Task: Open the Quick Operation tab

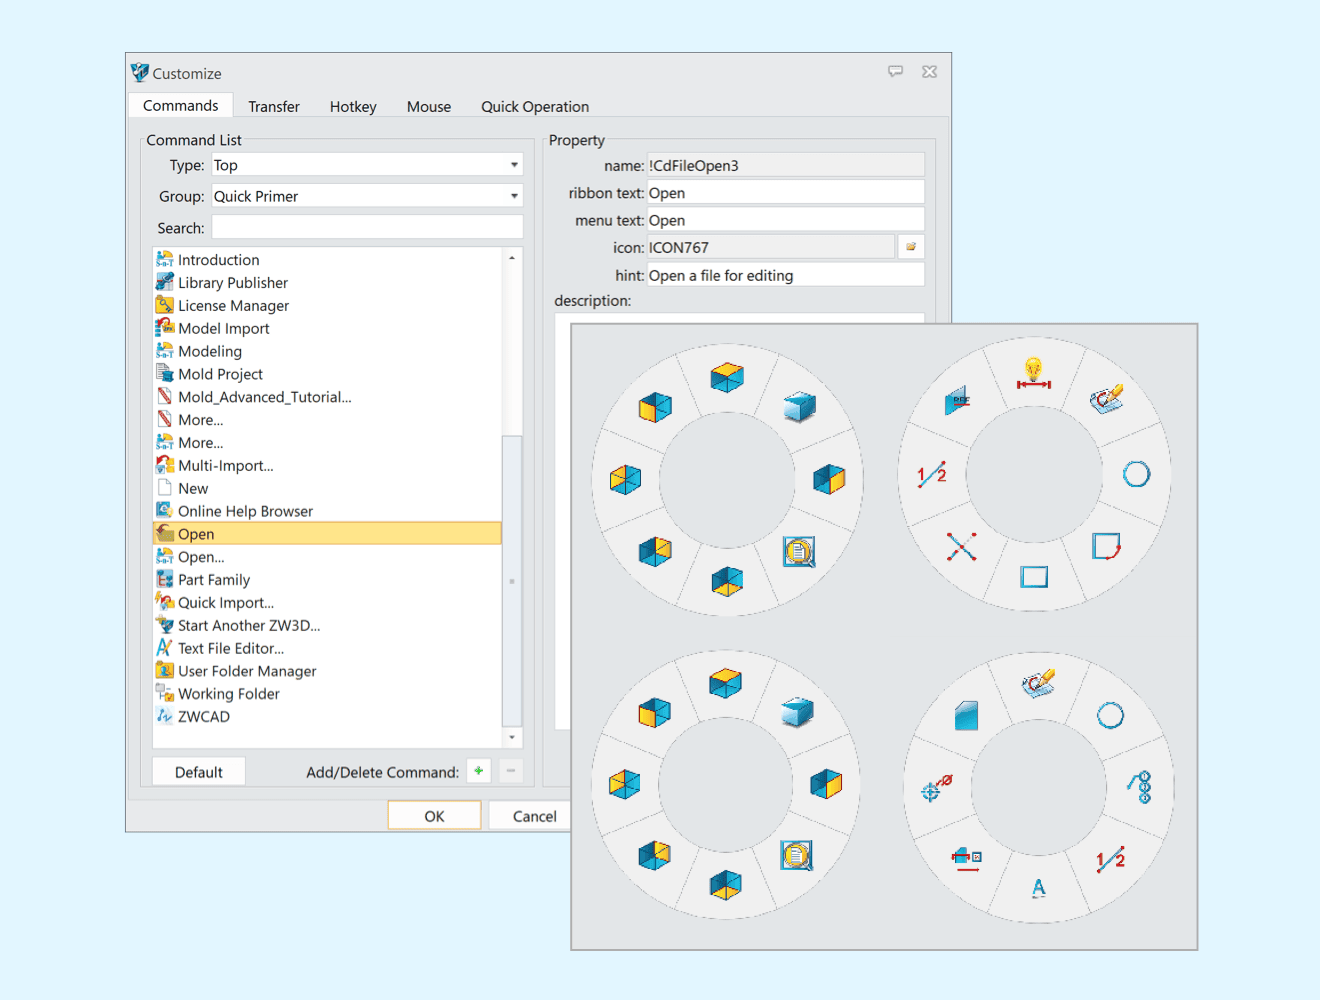Action: (x=534, y=107)
